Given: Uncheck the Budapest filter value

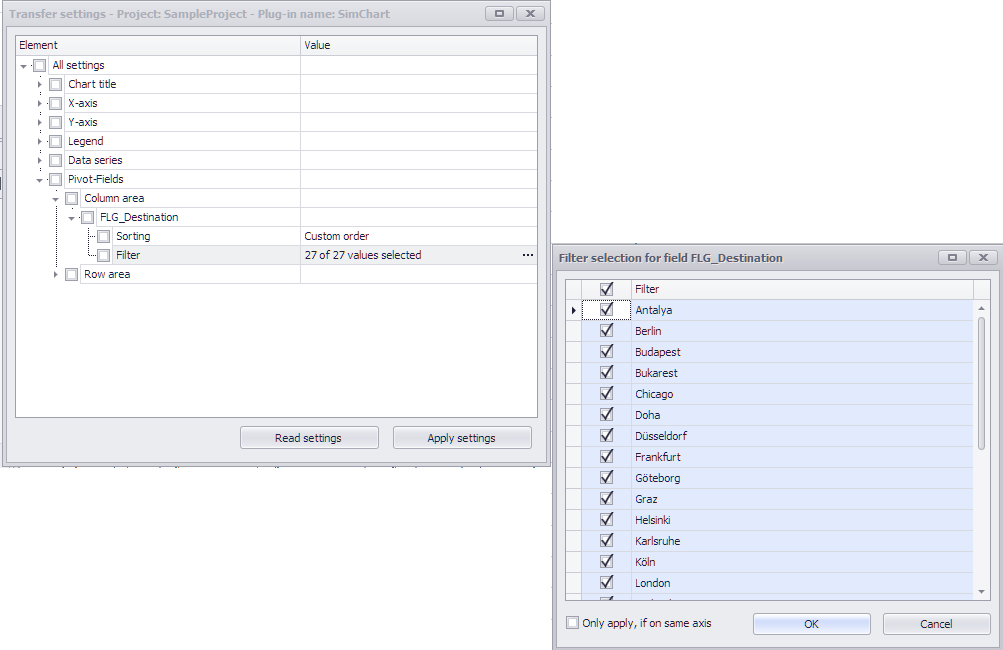Looking at the screenshot, I should (606, 352).
